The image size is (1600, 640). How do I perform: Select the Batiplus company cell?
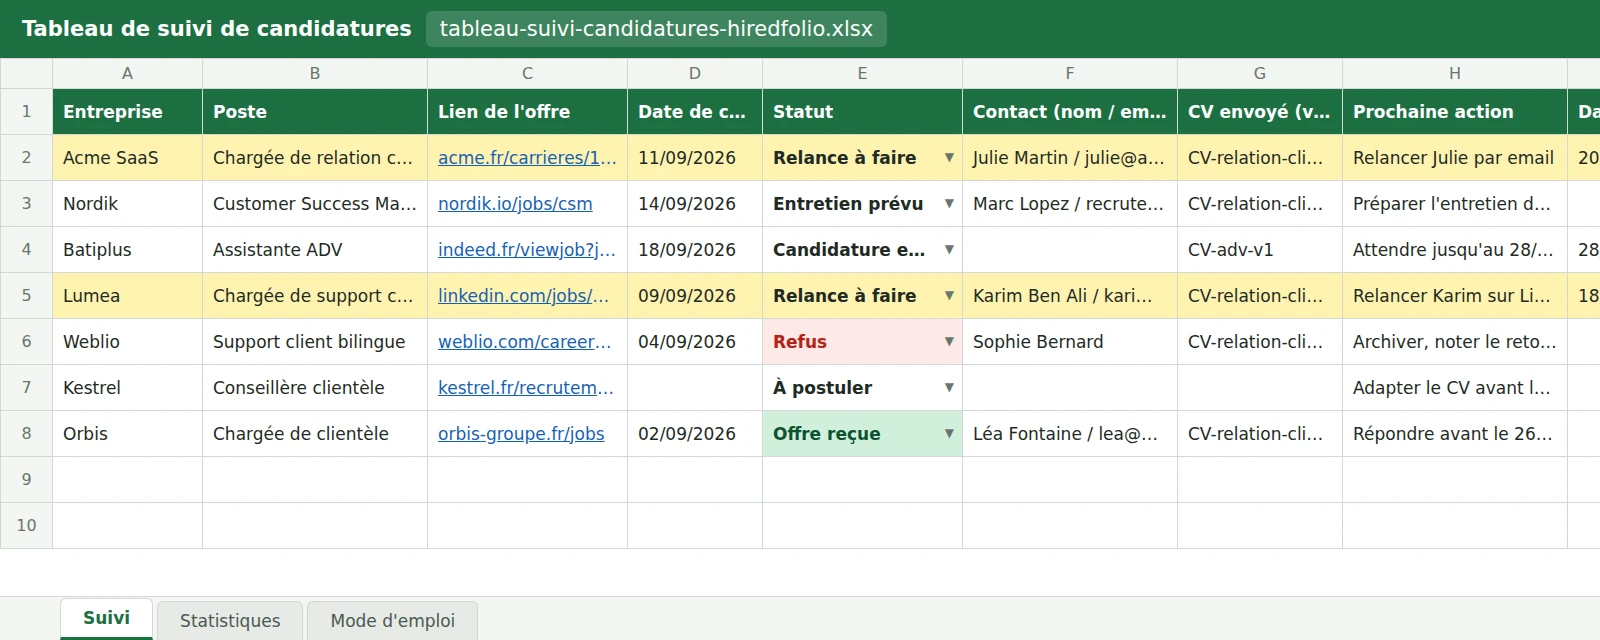(x=127, y=250)
